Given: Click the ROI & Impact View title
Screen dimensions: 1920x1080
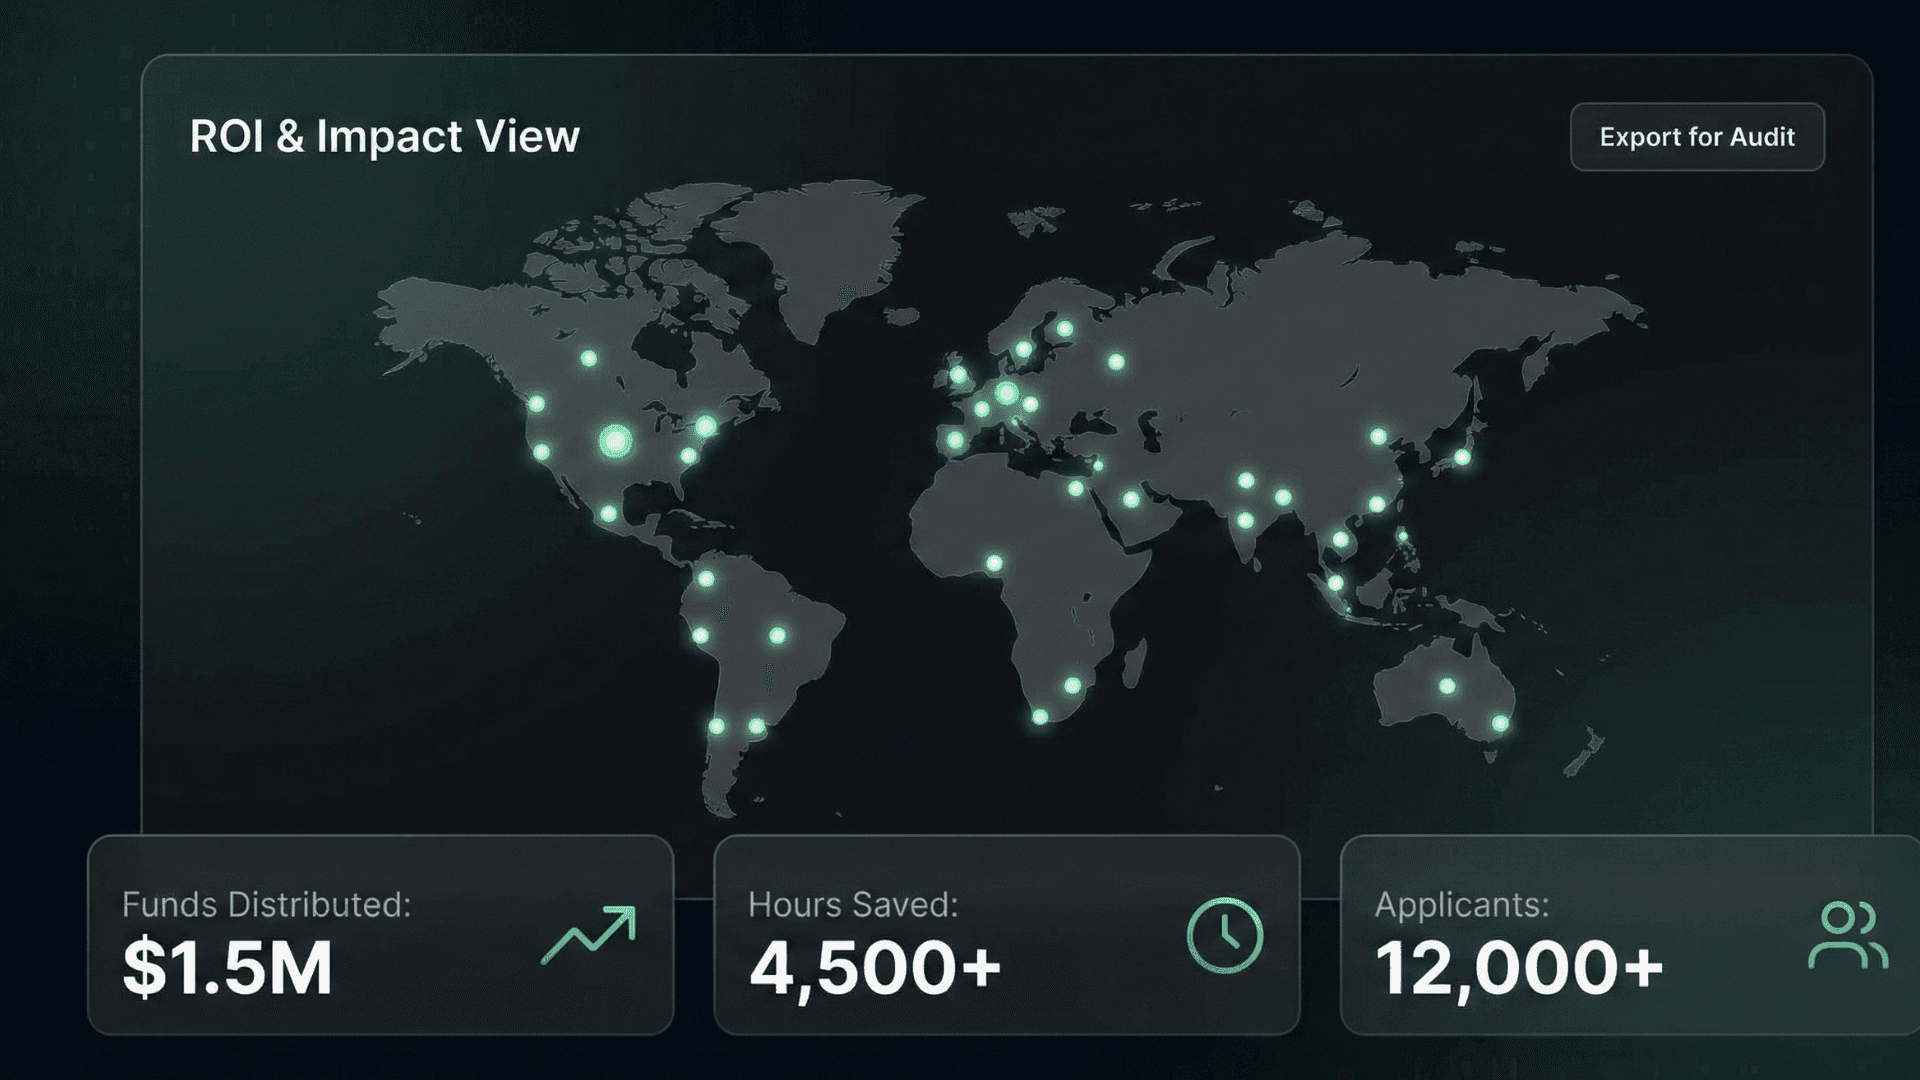Looking at the screenshot, I should click(384, 137).
